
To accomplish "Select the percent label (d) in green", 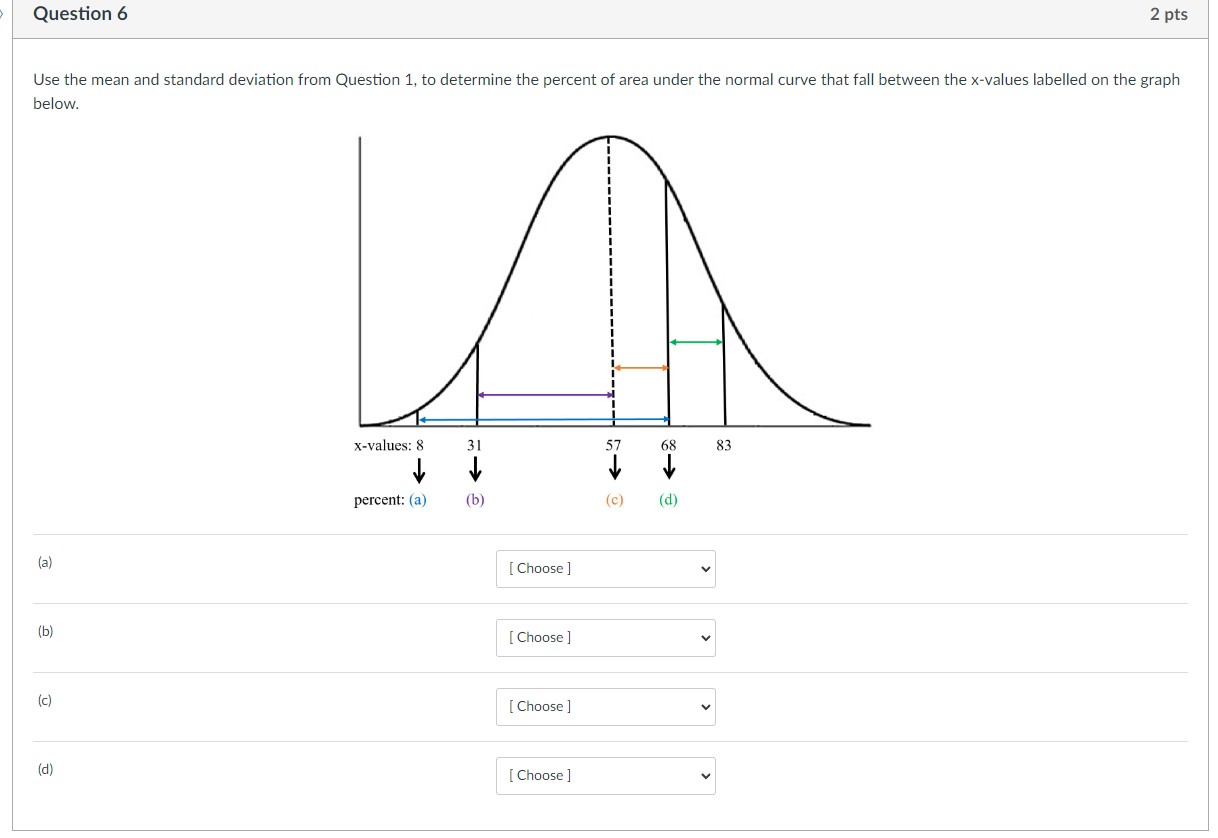I will (x=667, y=500).
